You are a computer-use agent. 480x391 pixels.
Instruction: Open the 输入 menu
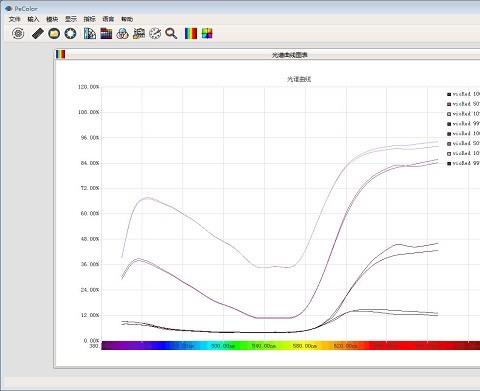tap(33, 19)
